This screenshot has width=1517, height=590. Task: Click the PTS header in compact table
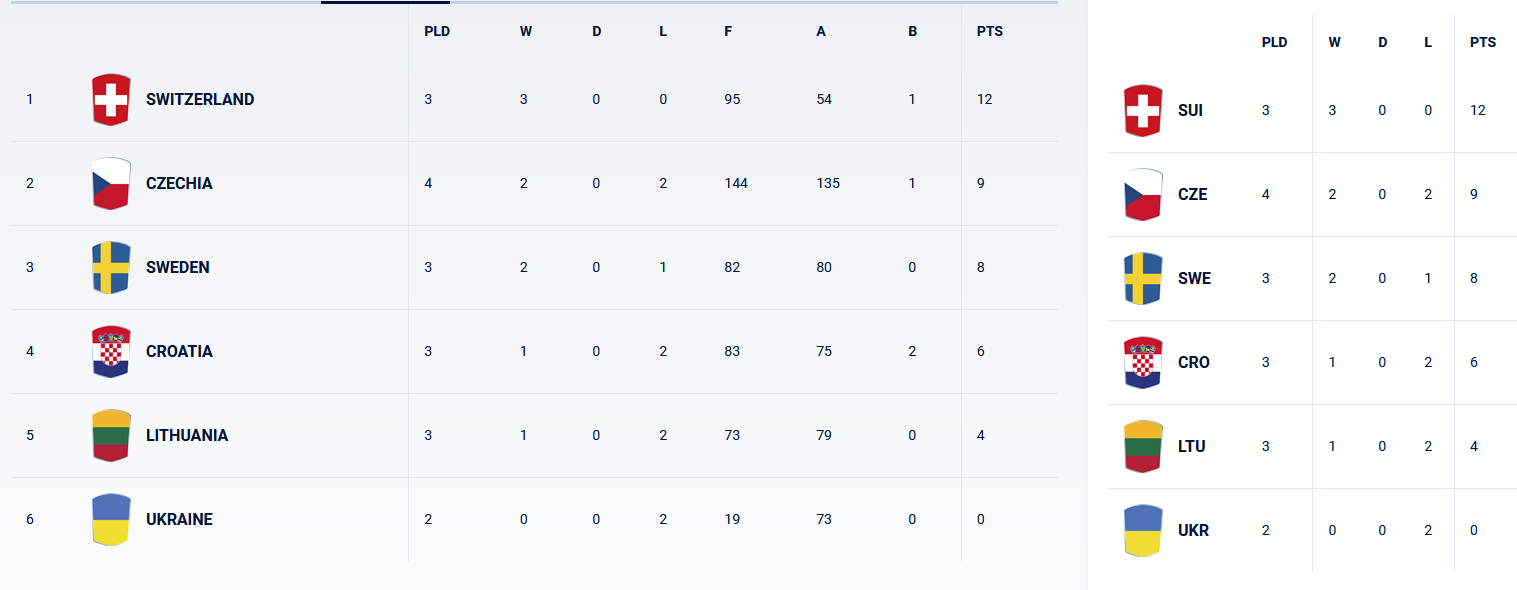point(1483,43)
